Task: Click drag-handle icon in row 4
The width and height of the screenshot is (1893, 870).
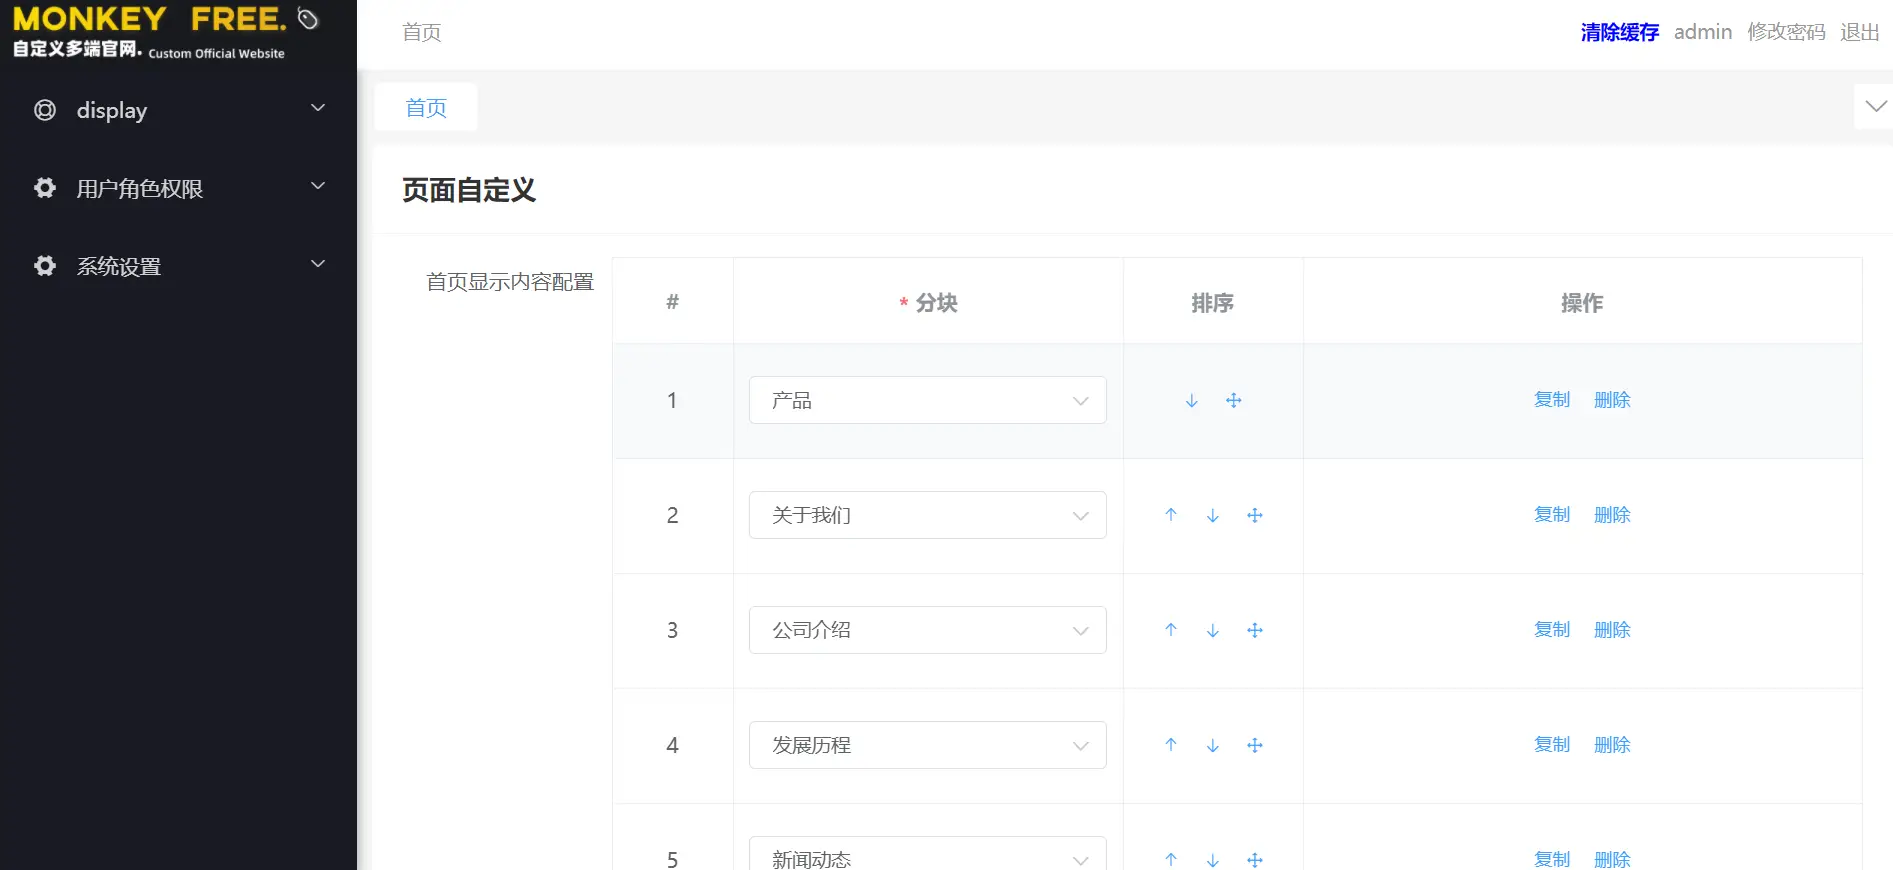Action: pyautogui.click(x=1254, y=746)
